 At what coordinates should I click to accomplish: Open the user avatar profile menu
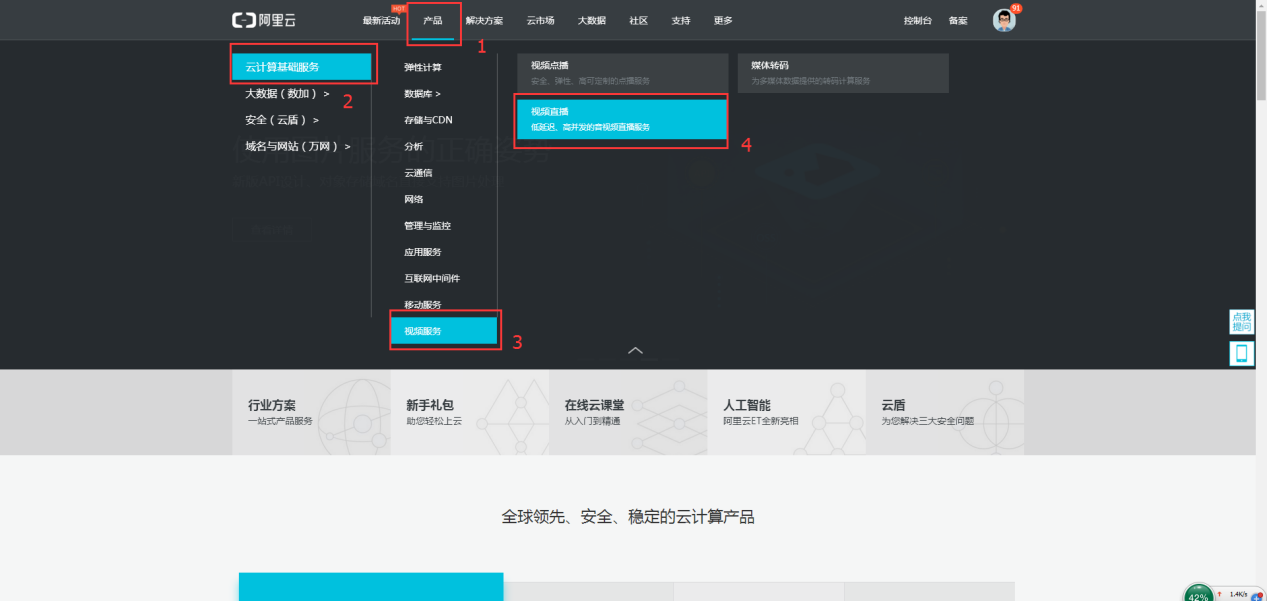[1004, 20]
